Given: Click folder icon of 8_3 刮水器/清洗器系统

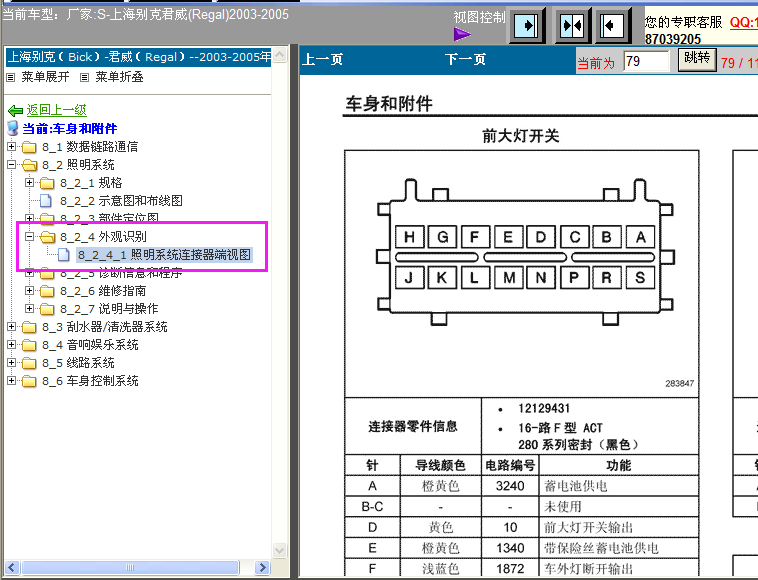Looking at the screenshot, I should (x=29, y=327).
